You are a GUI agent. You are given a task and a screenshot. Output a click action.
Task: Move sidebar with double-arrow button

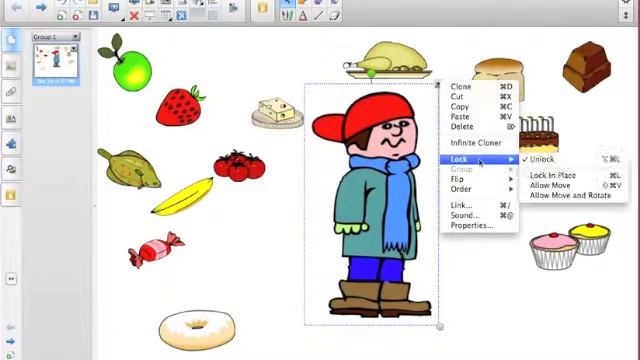pyautogui.click(x=11, y=279)
